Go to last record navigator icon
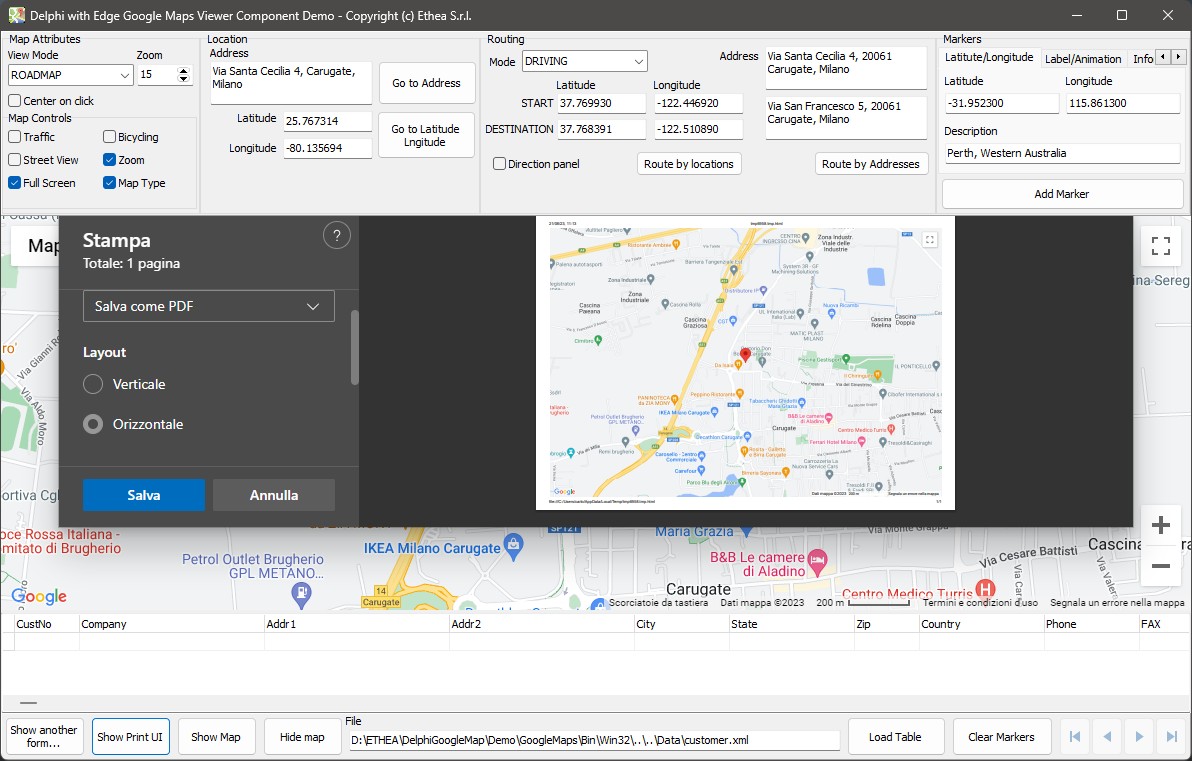 pyautogui.click(x=1171, y=736)
